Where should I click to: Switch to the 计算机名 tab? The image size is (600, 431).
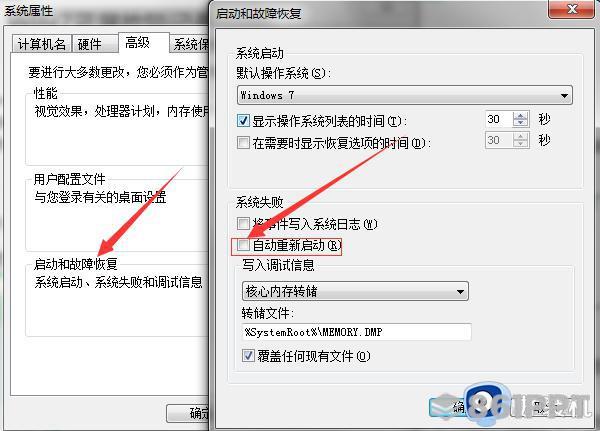click(x=42, y=44)
